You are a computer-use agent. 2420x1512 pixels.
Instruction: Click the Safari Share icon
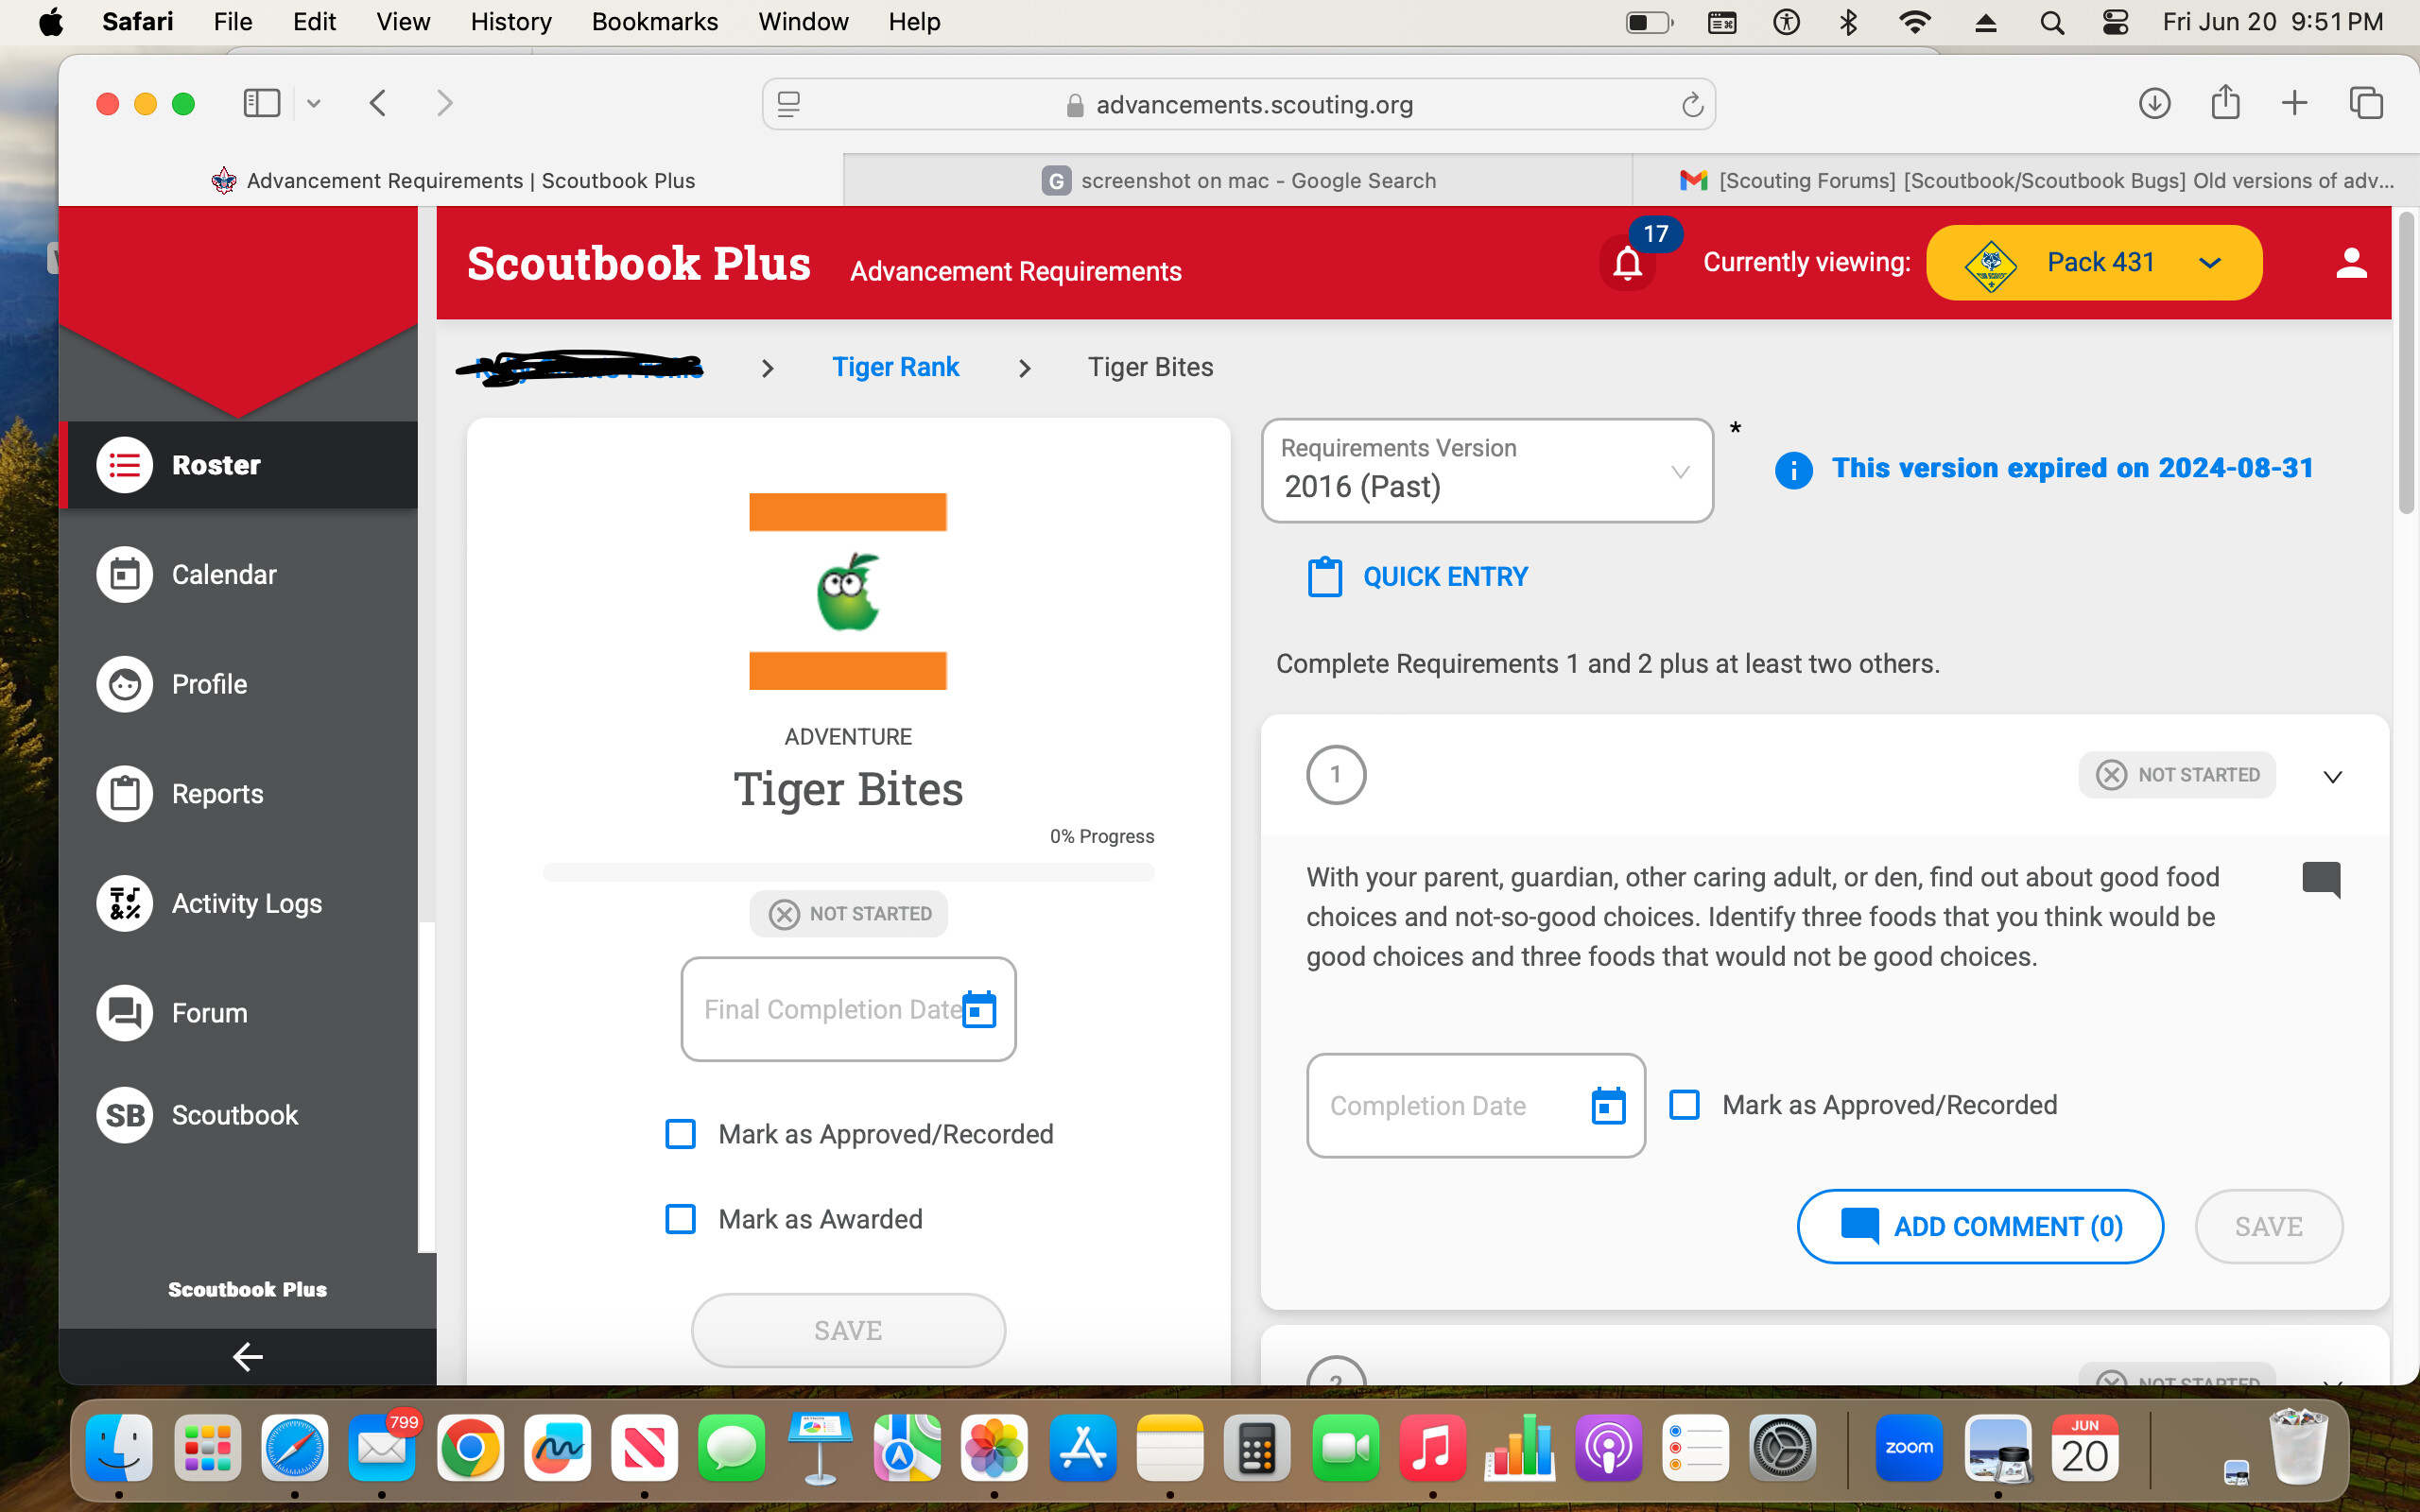click(2225, 103)
